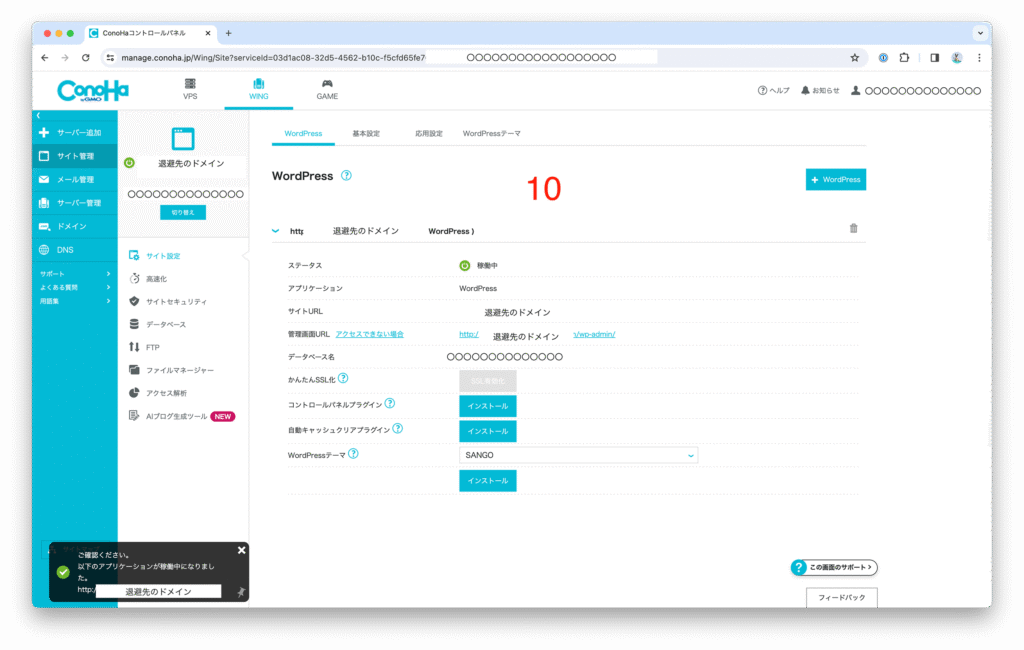The width and height of the screenshot is (1024, 650).
Task: Open the tab search dropdown arrow
Action: pyautogui.click(x=980, y=33)
